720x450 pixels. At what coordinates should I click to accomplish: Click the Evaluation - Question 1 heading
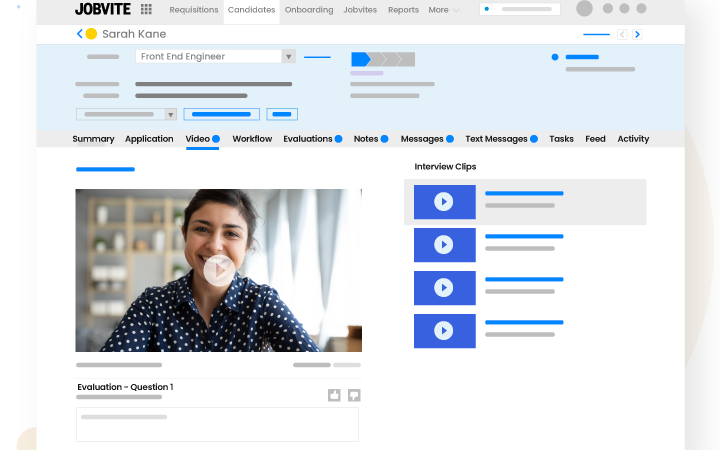(x=125, y=387)
